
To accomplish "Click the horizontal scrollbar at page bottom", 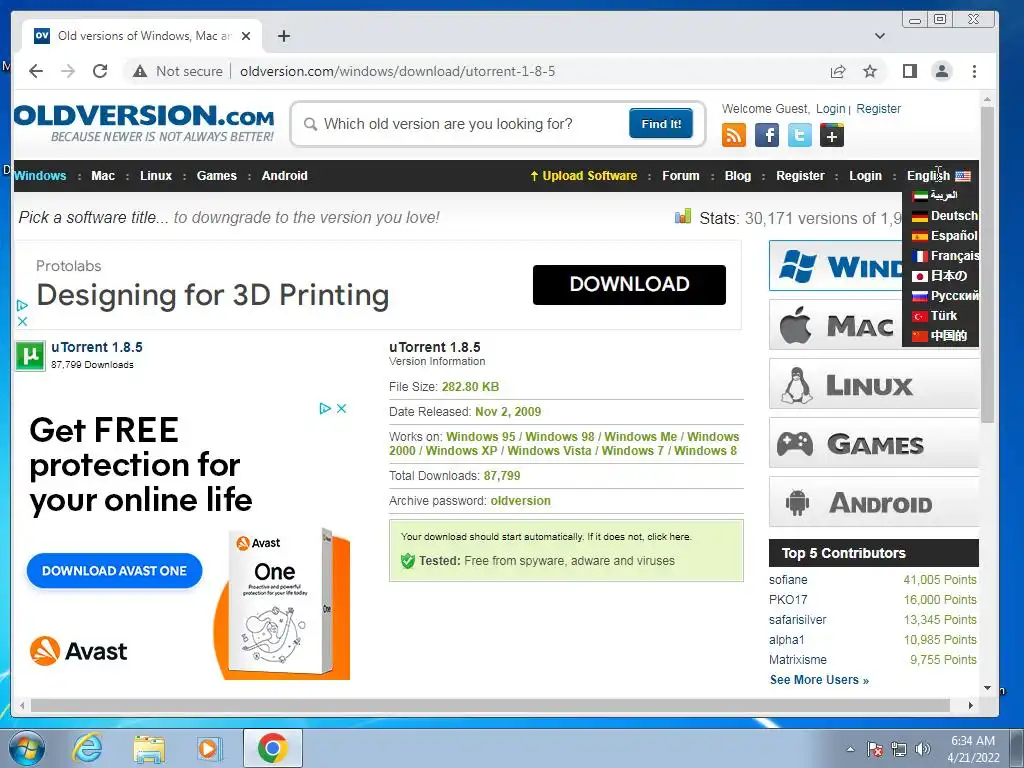I will coord(490,705).
